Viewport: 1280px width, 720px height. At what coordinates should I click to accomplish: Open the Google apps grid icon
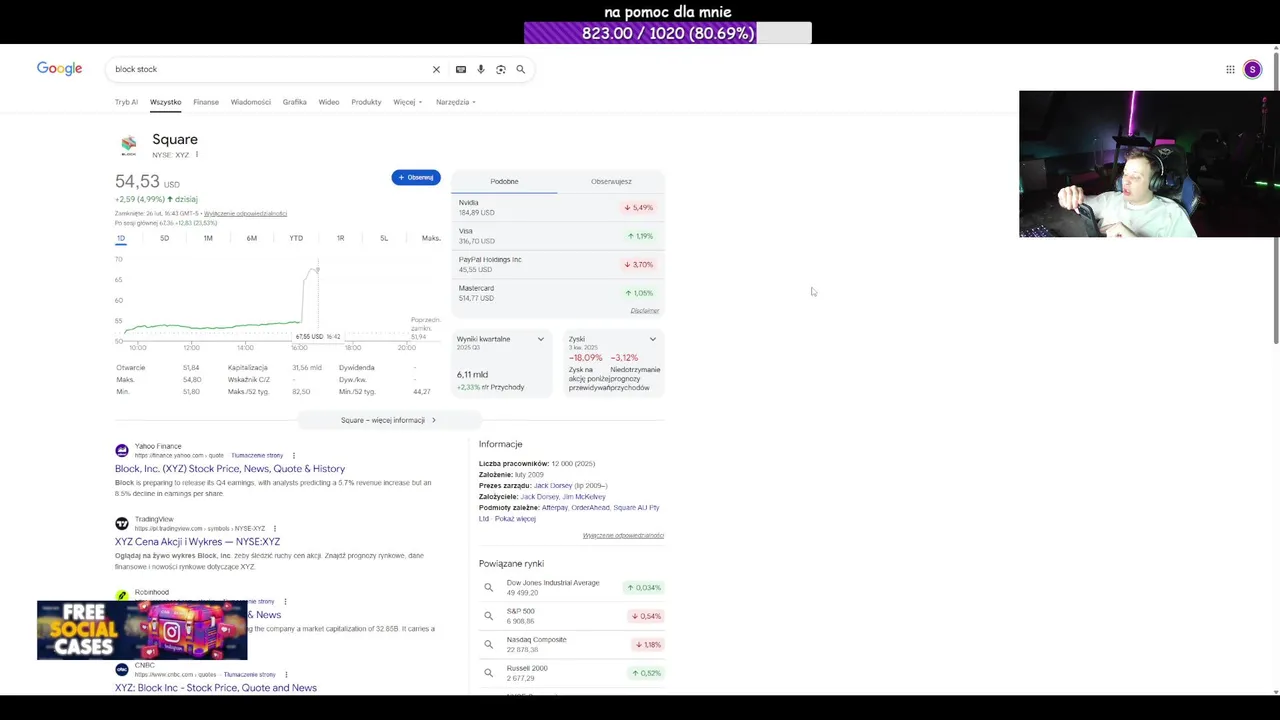click(1230, 69)
